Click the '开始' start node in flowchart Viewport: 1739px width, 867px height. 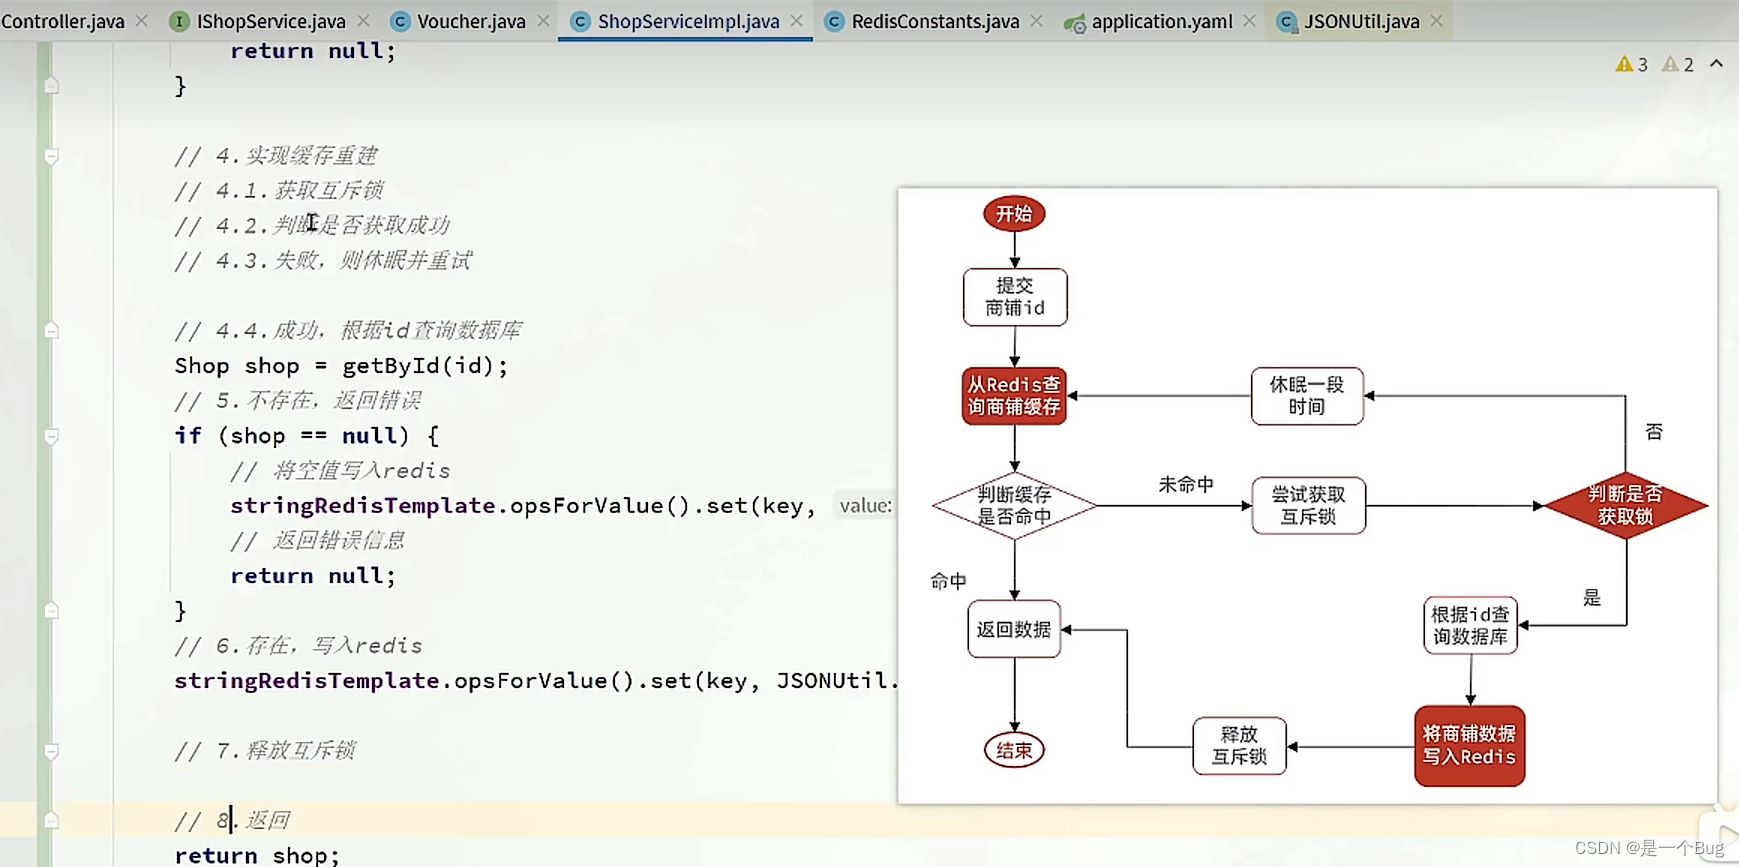click(1014, 214)
